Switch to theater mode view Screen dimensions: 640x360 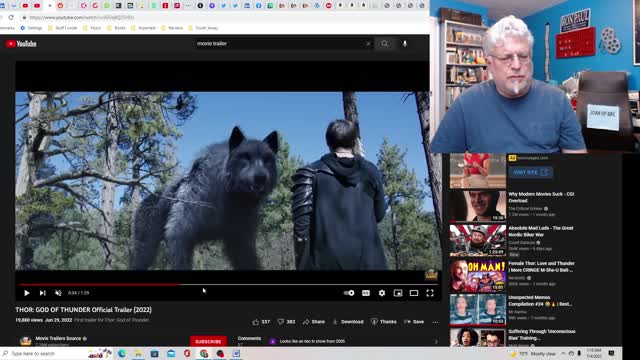click(414, 293)
